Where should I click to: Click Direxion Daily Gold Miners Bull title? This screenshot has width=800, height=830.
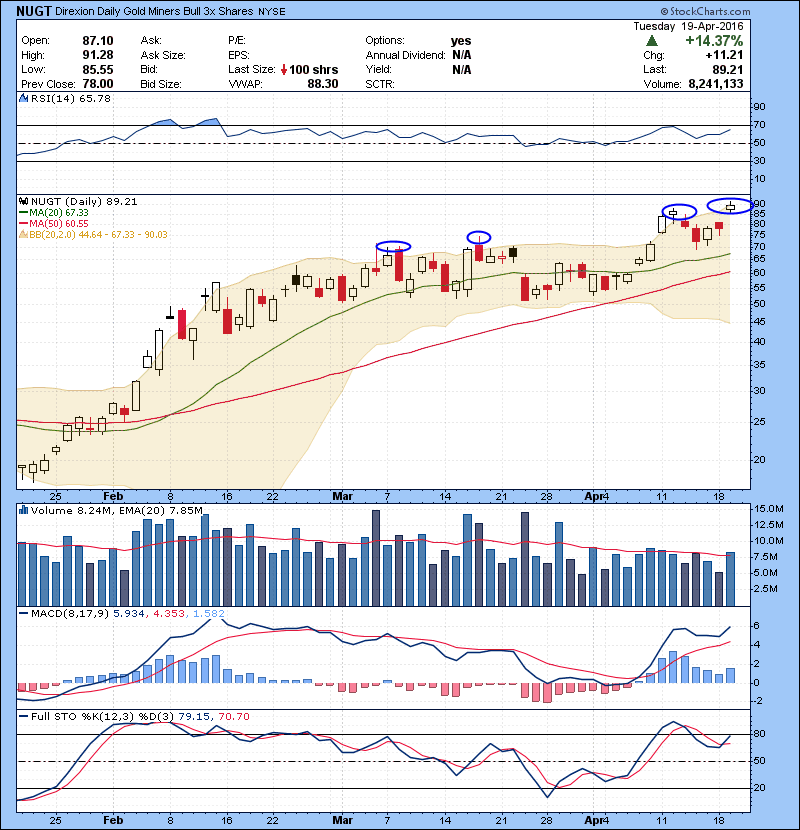click(155, 11)
